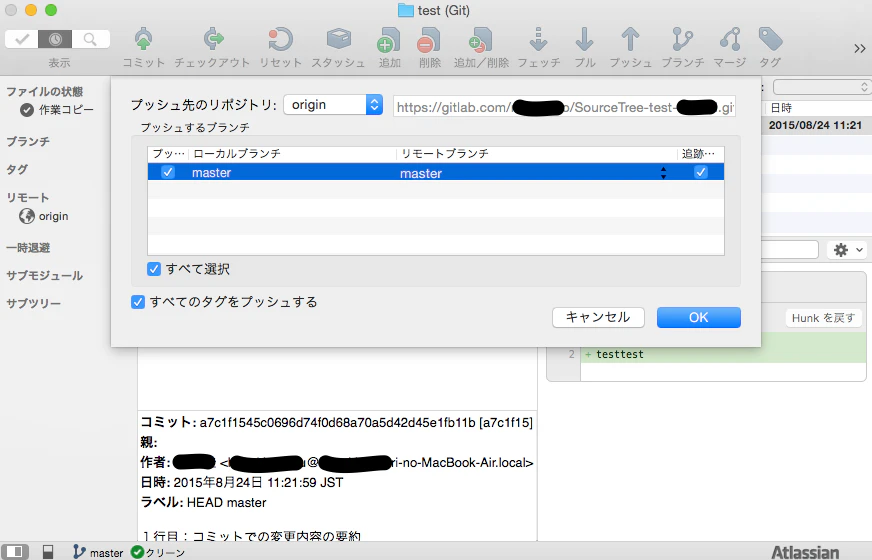The width and height of the screenshot is (872, 560).
Task: Expand the Tags (タグ) sidebar section
Action: click(17, 170)
